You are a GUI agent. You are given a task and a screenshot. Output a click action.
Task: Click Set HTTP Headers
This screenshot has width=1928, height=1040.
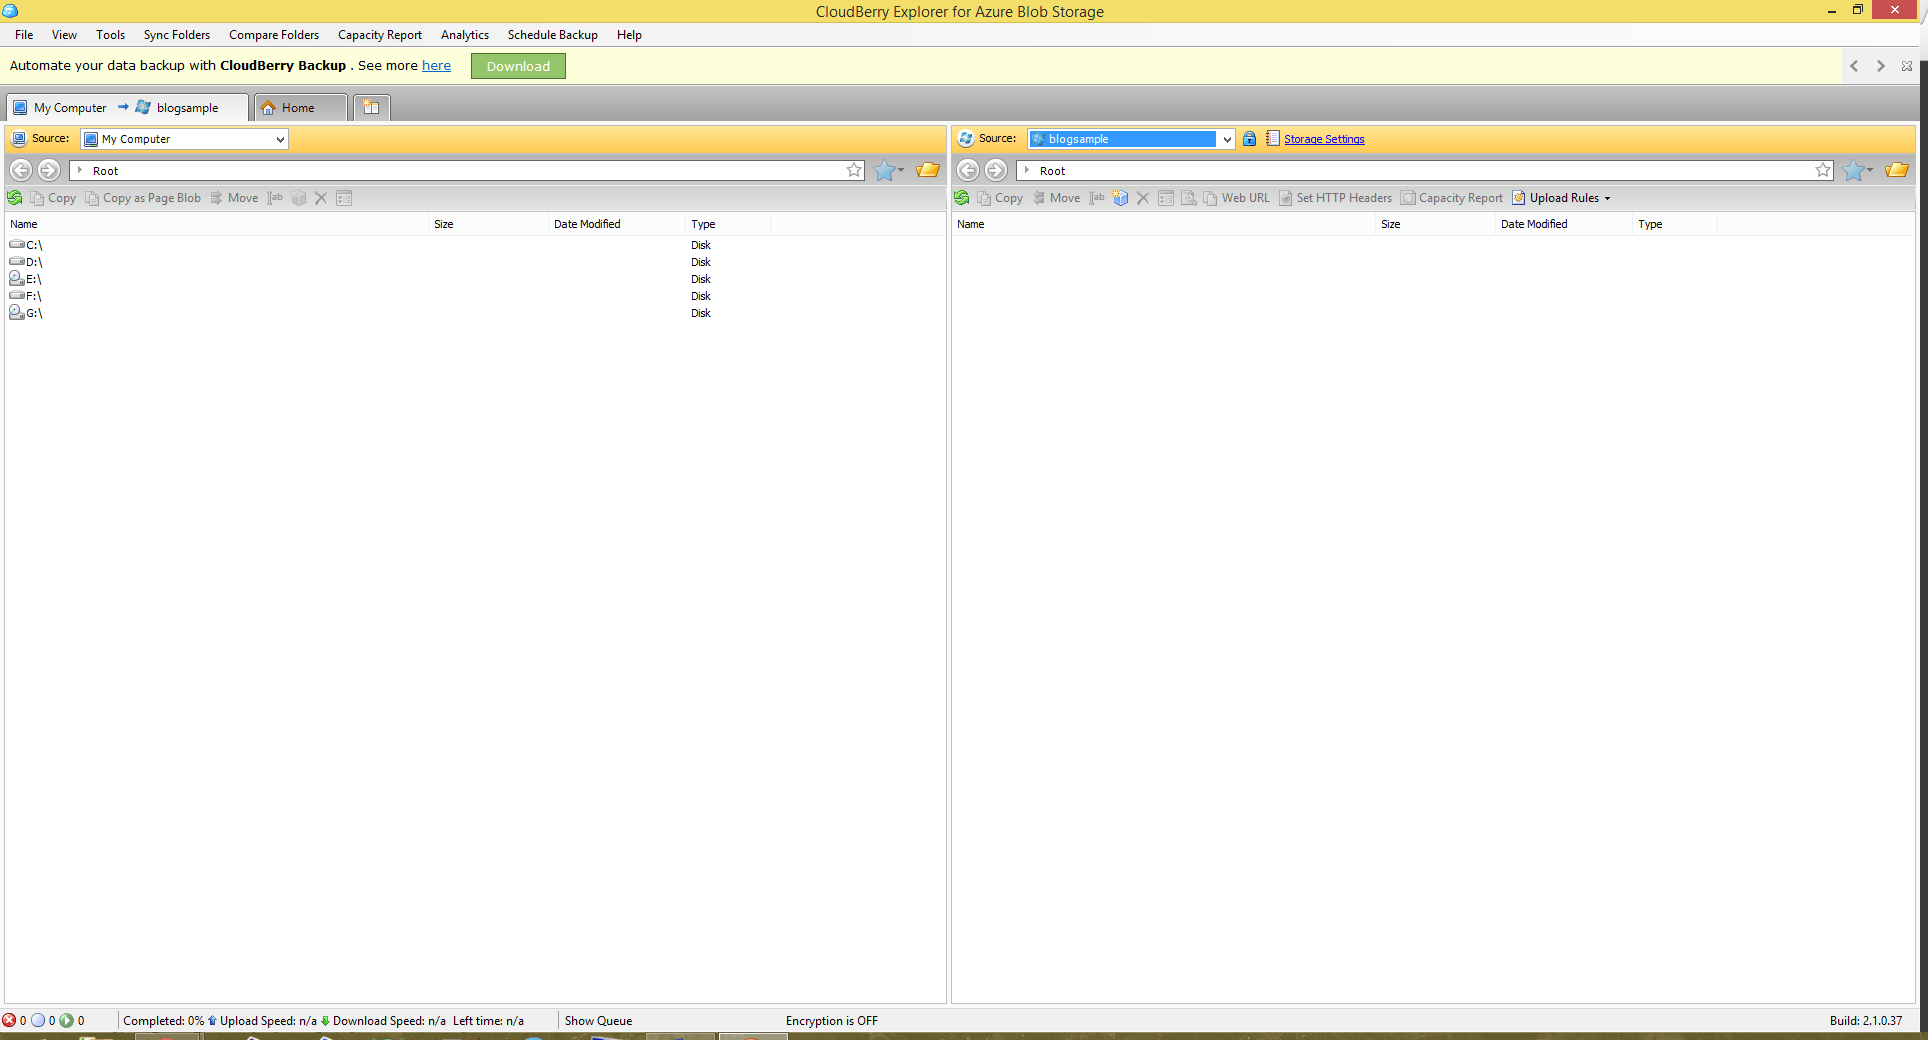tap(1336, 198)
